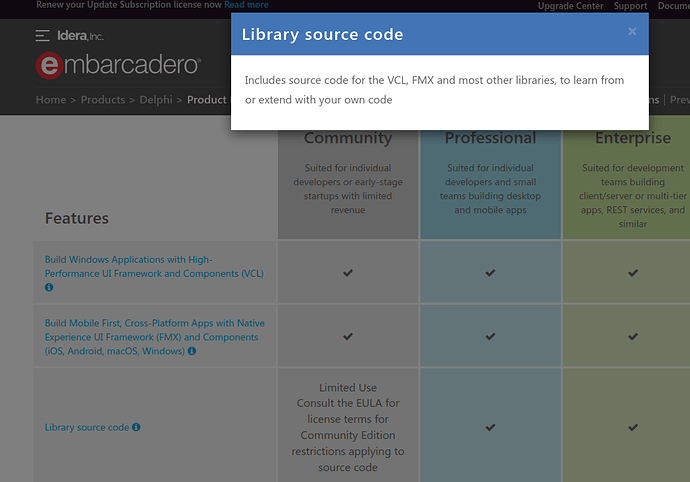The width and height of the screenshot is (690, 482).
Task: Click Enterprise description about development teams
Action: point(633,196)
